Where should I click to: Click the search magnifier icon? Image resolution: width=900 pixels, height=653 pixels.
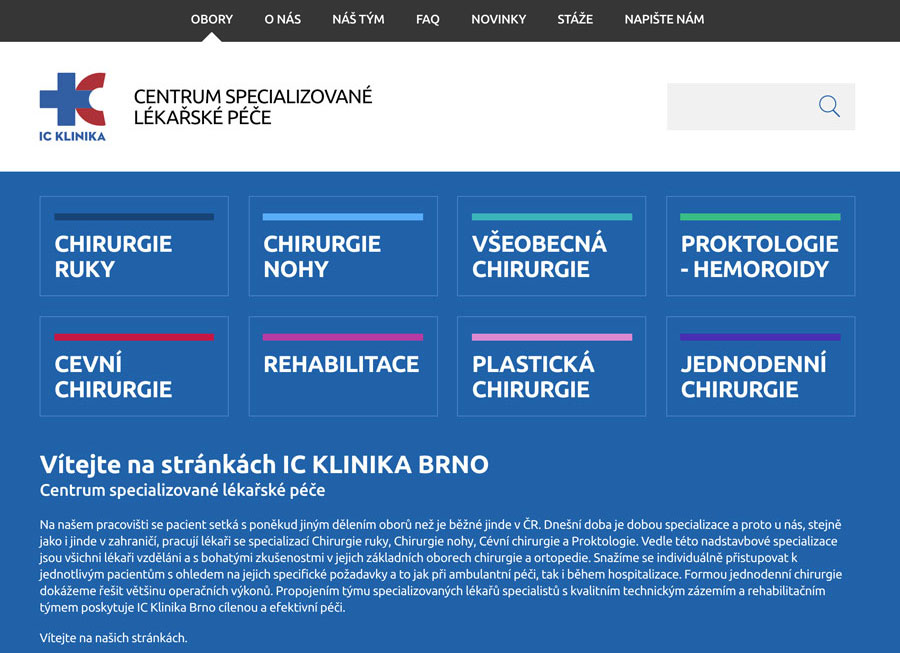[x=829, y=106]
